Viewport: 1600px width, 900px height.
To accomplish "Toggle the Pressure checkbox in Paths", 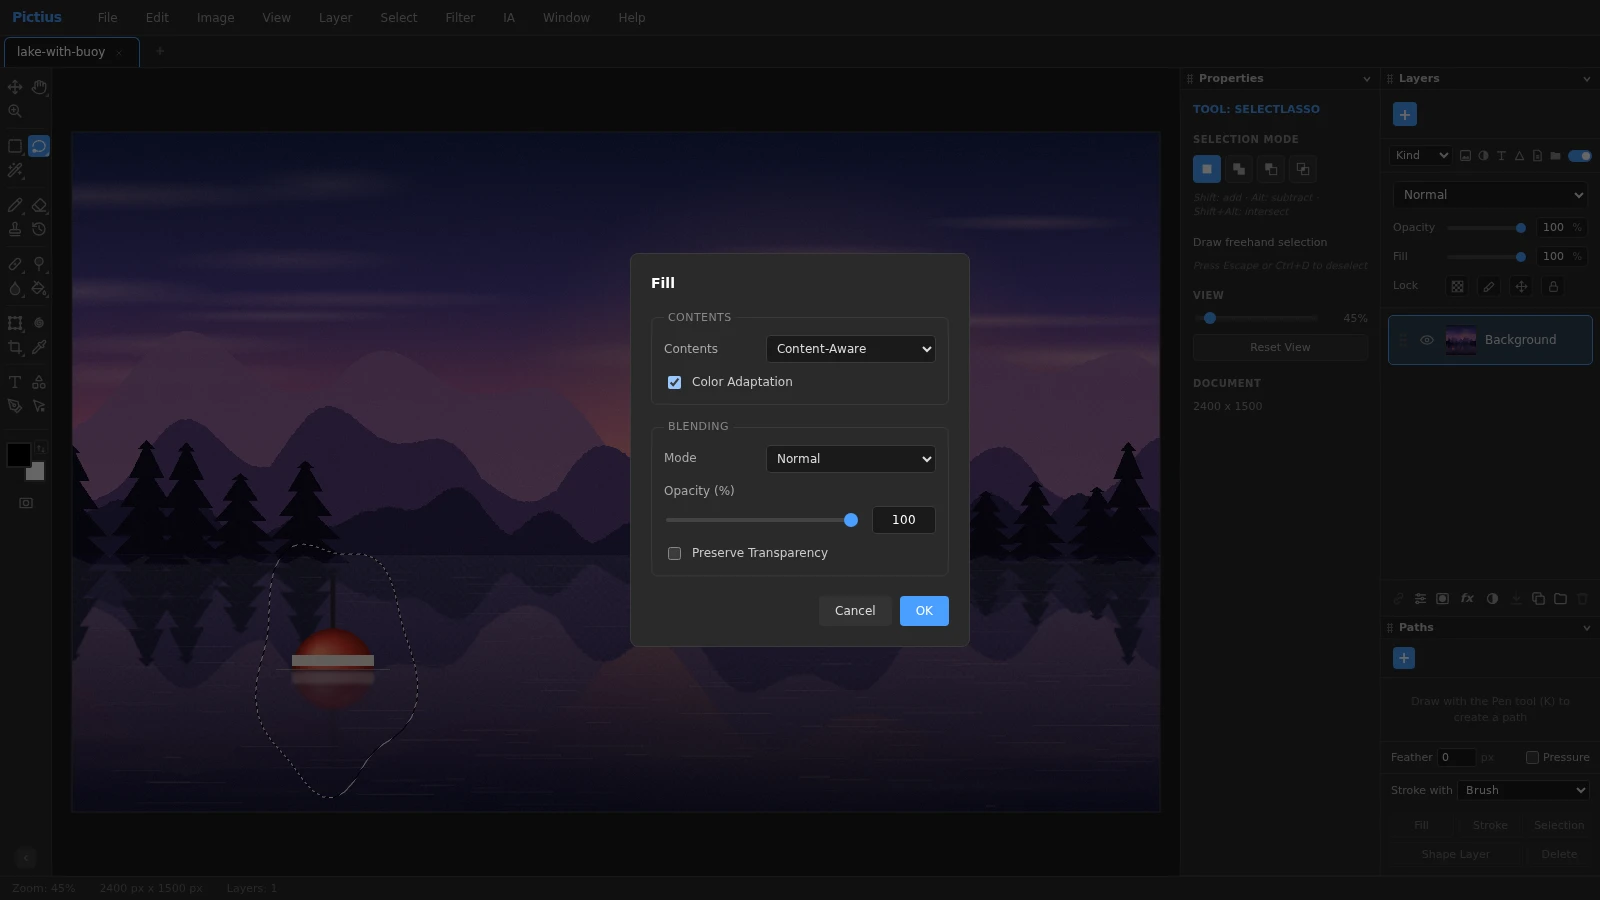I will (x=1532, y=757).
